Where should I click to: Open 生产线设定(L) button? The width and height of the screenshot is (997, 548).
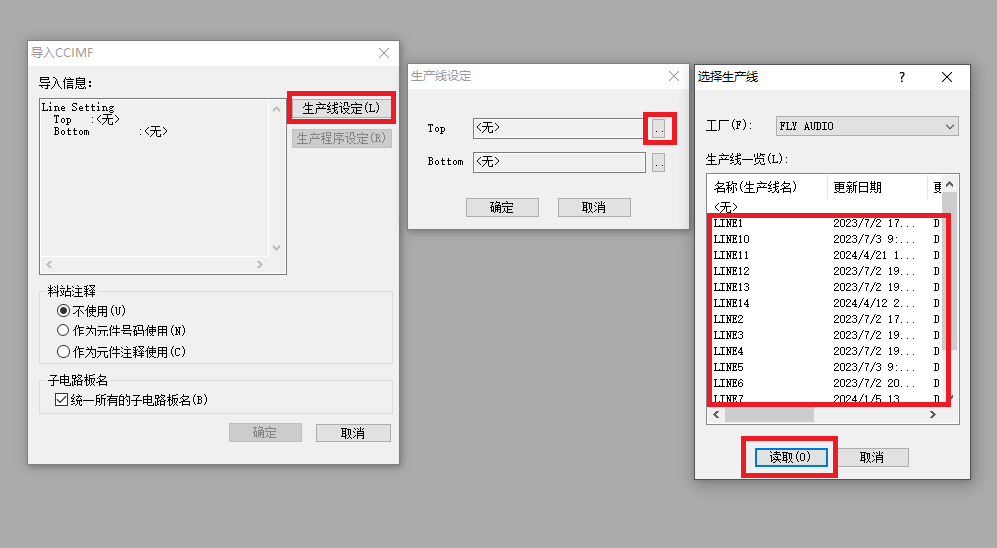pyautogui.click(x=341, y=108)
